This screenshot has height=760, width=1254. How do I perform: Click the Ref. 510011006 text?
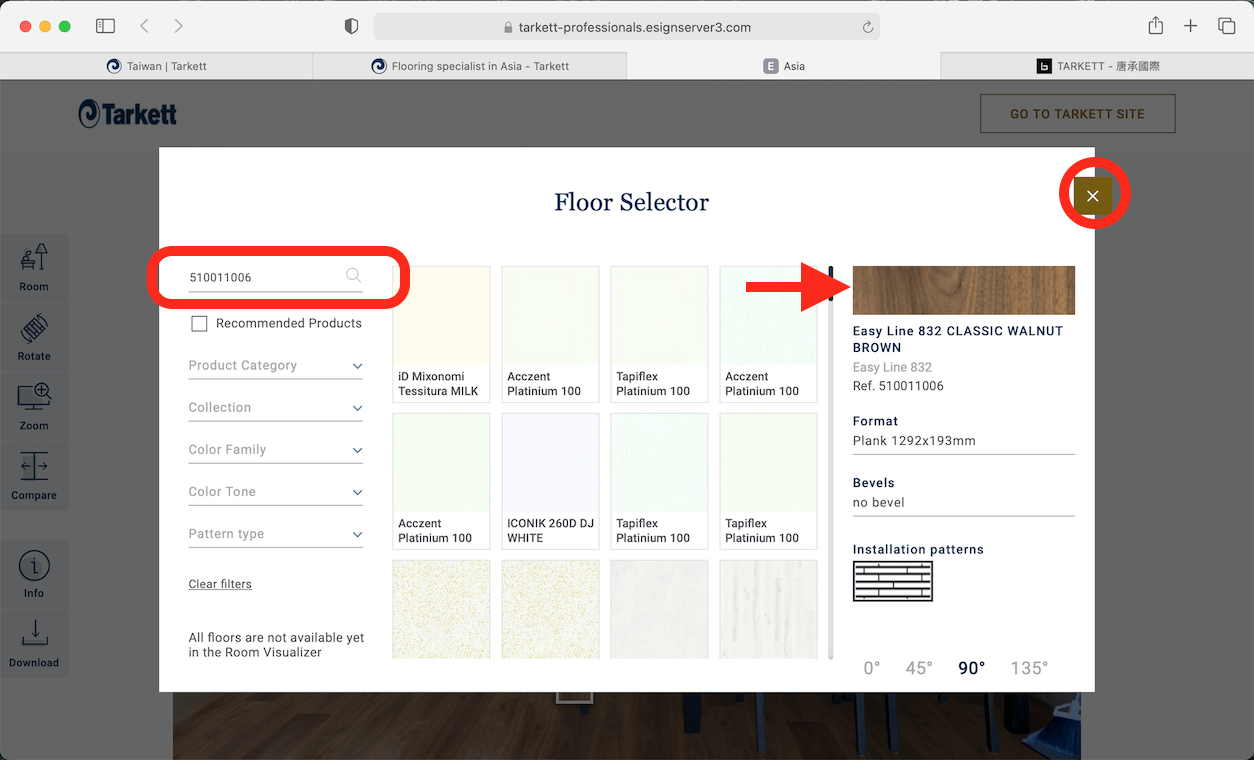pyautogui.click(x=898, y=386)
